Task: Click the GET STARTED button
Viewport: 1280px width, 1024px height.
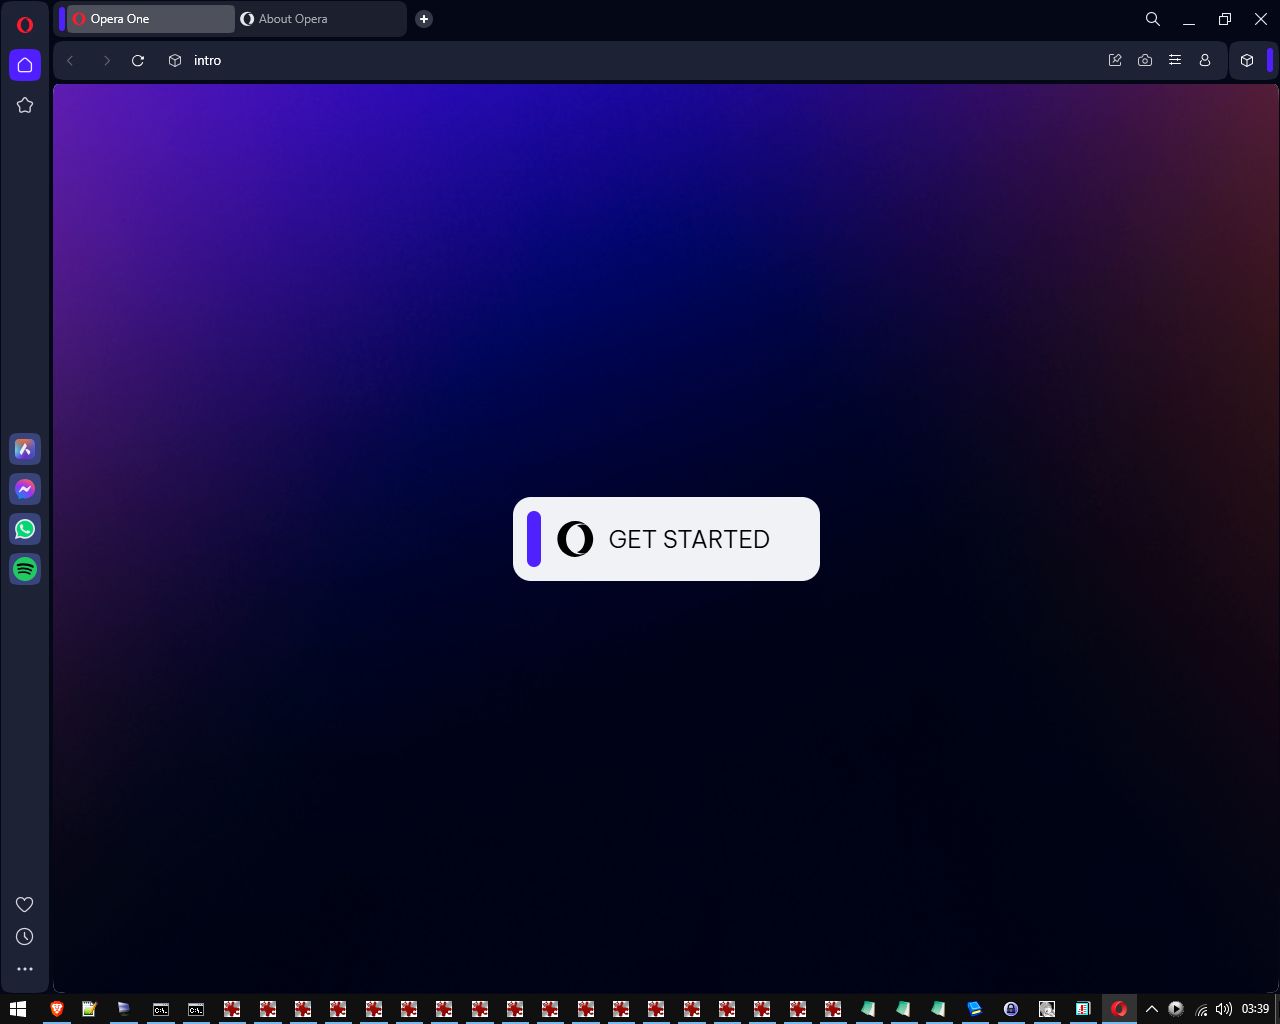Action: coord(666,539)
